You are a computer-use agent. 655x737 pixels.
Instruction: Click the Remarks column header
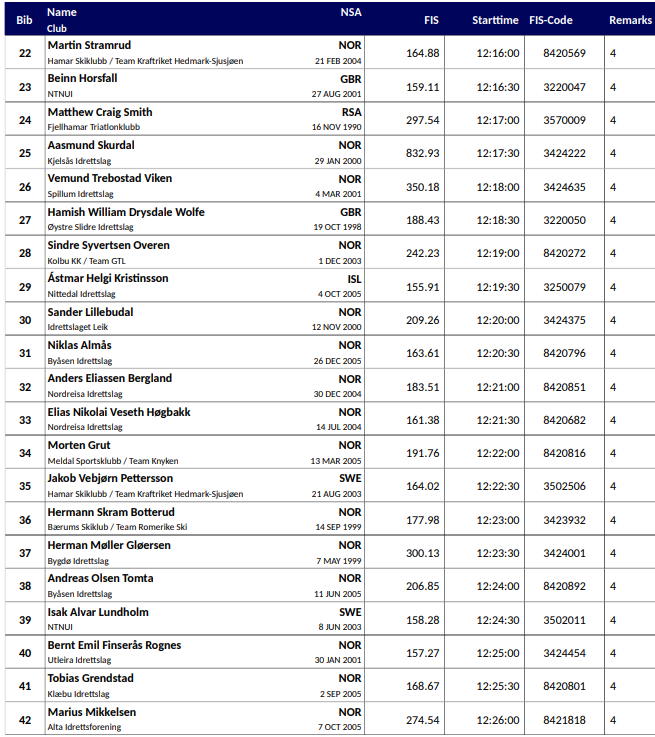click(x=630, y=20)
